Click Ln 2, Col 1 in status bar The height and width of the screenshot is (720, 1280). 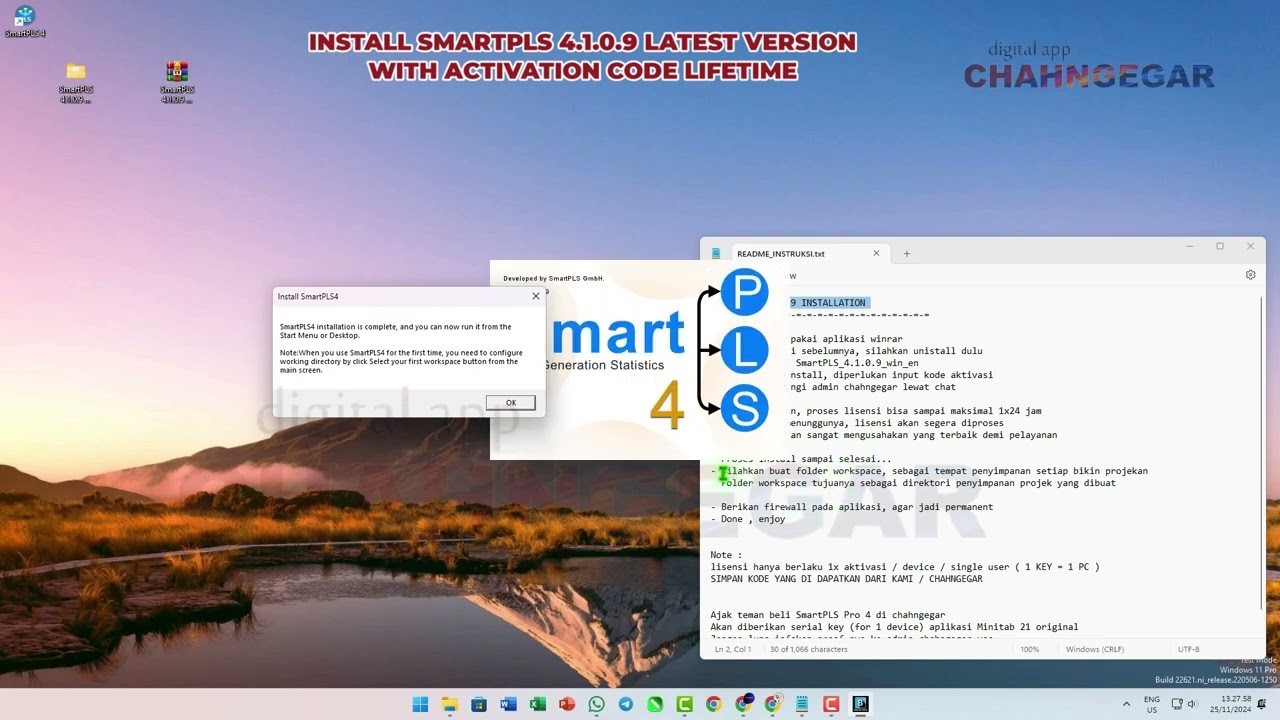pos(733,649)
